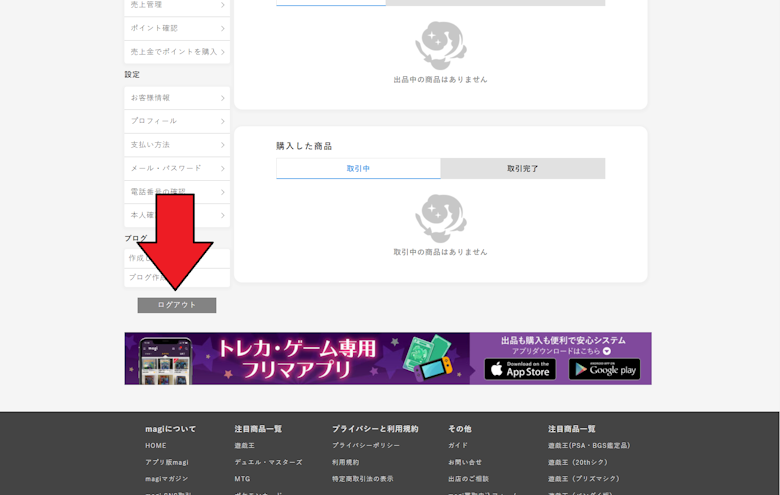Image resolution: width=780 pixels, height=495 pixels.
Task: Expand 売上管理 sidebar chevron
Action: coord(222,5)
